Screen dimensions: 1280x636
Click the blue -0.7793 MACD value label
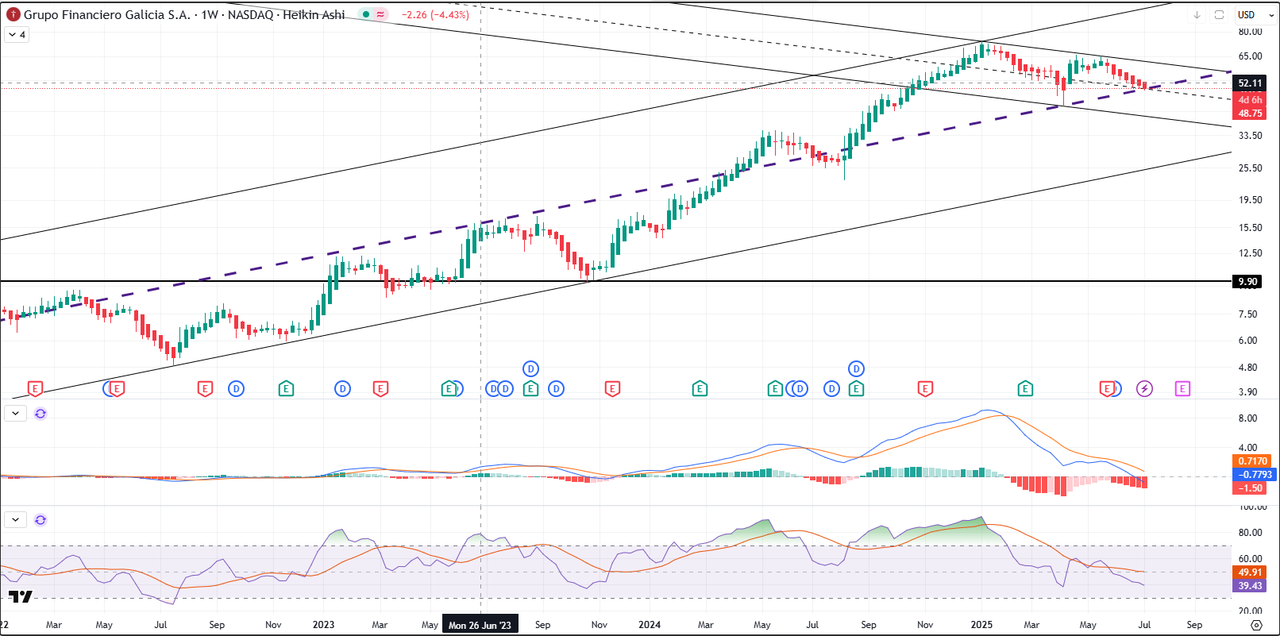pyautogui.click(x=1253, y=474)
